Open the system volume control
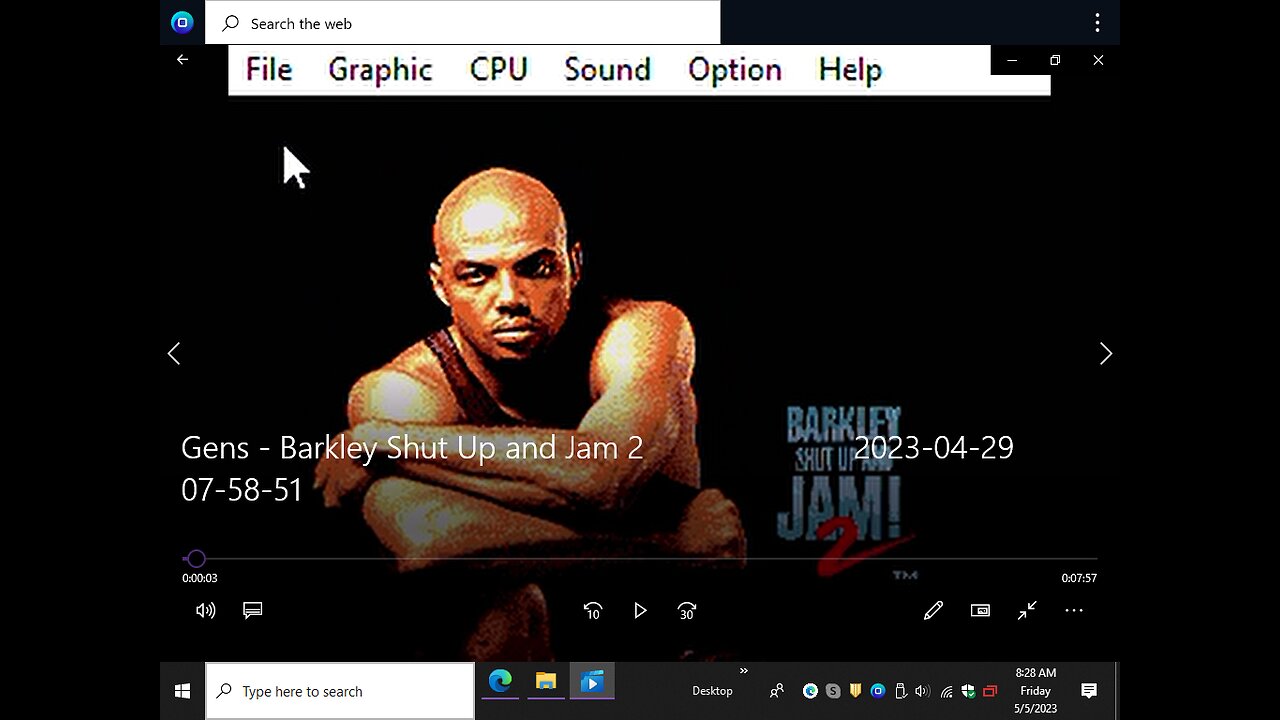 (x=923, y=691)
